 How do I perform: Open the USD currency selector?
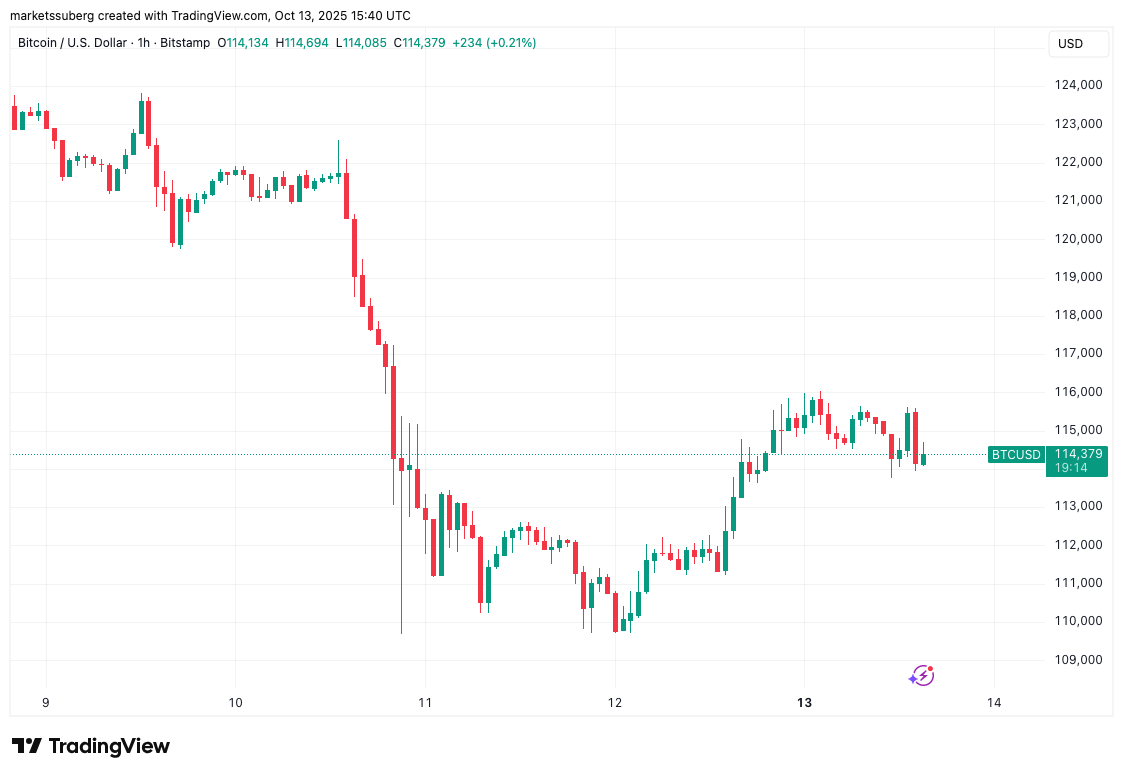click(1078, 44)
